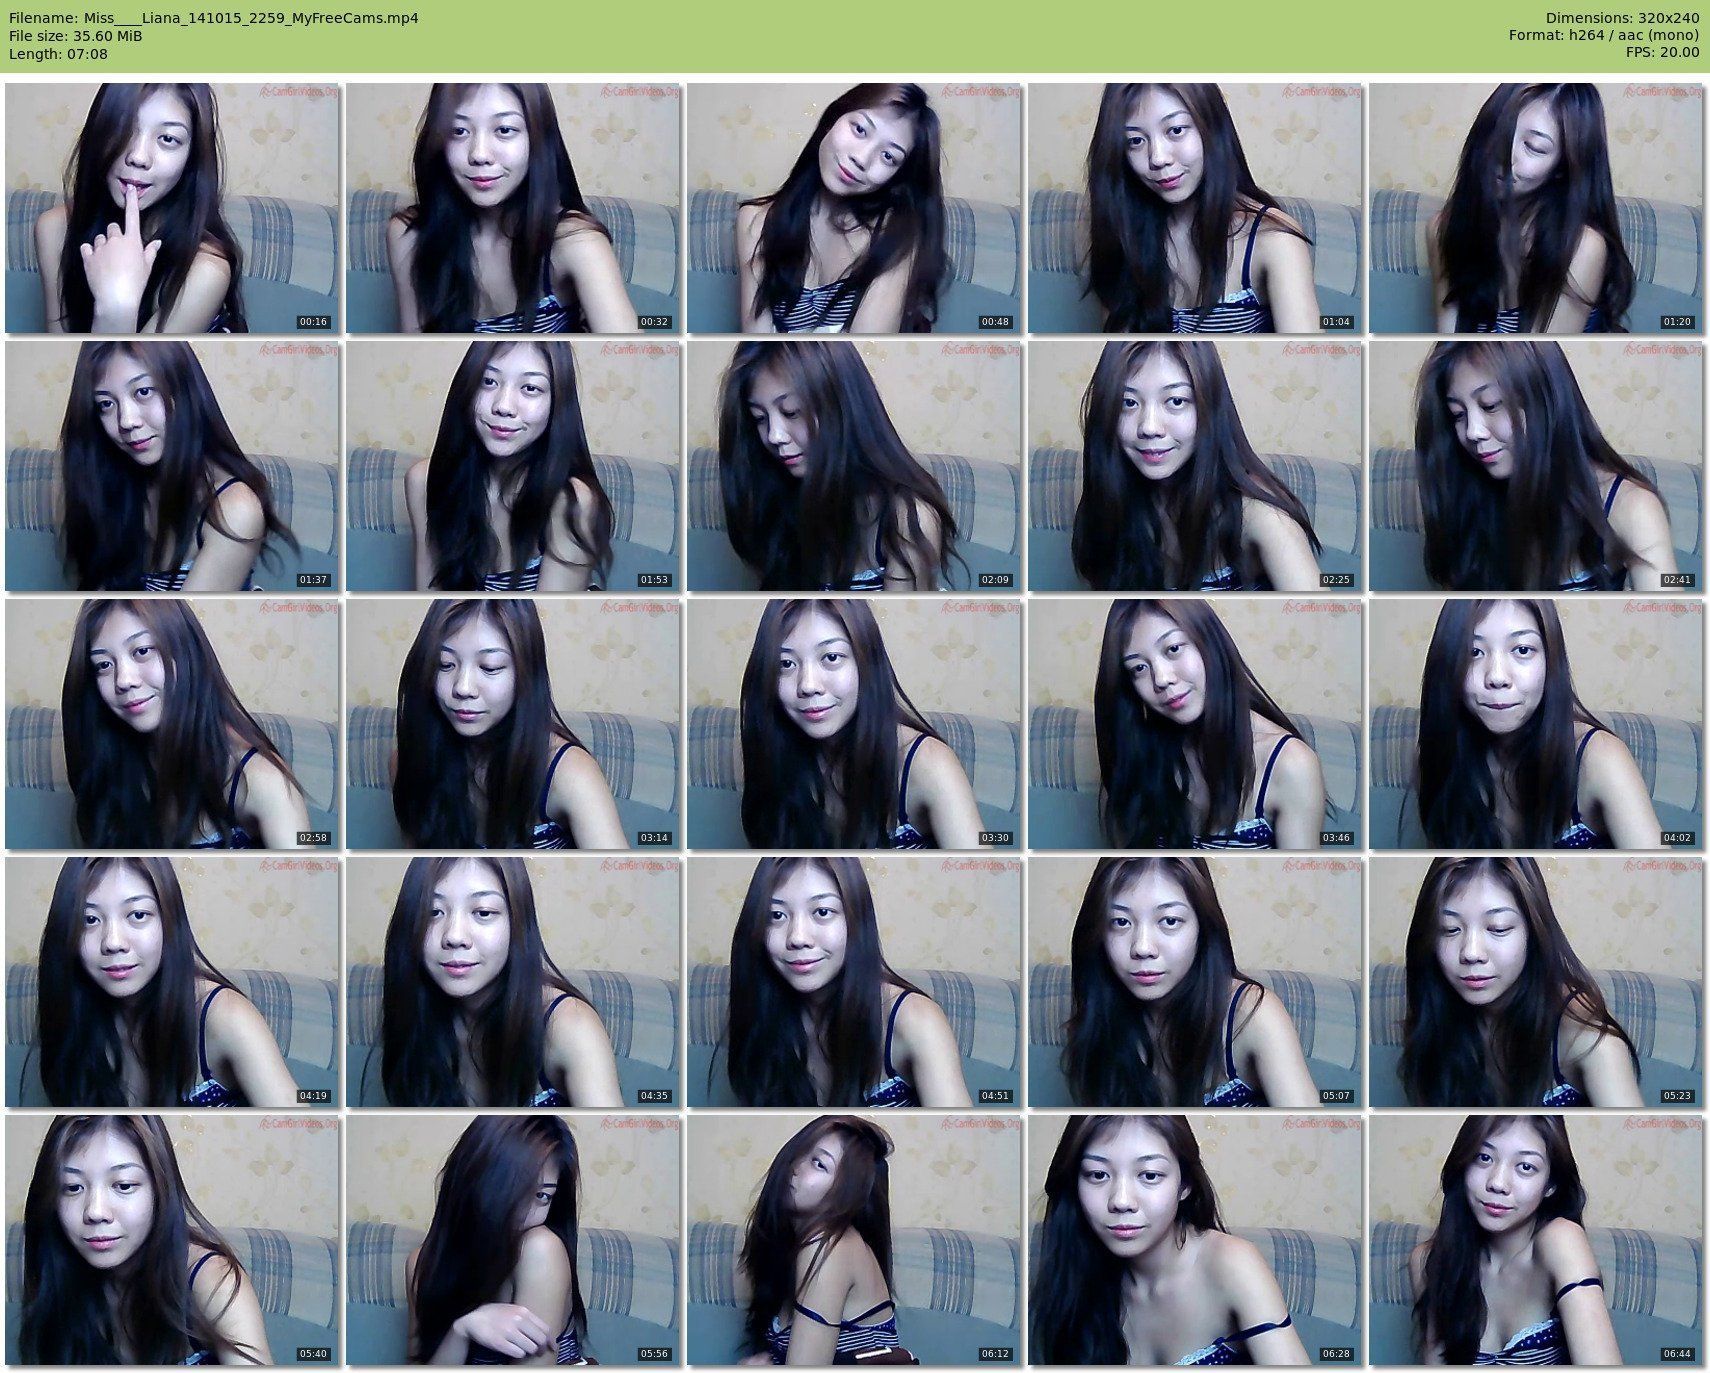Open the frame at 04:19

pyautogui.click(x=172, y=982)
